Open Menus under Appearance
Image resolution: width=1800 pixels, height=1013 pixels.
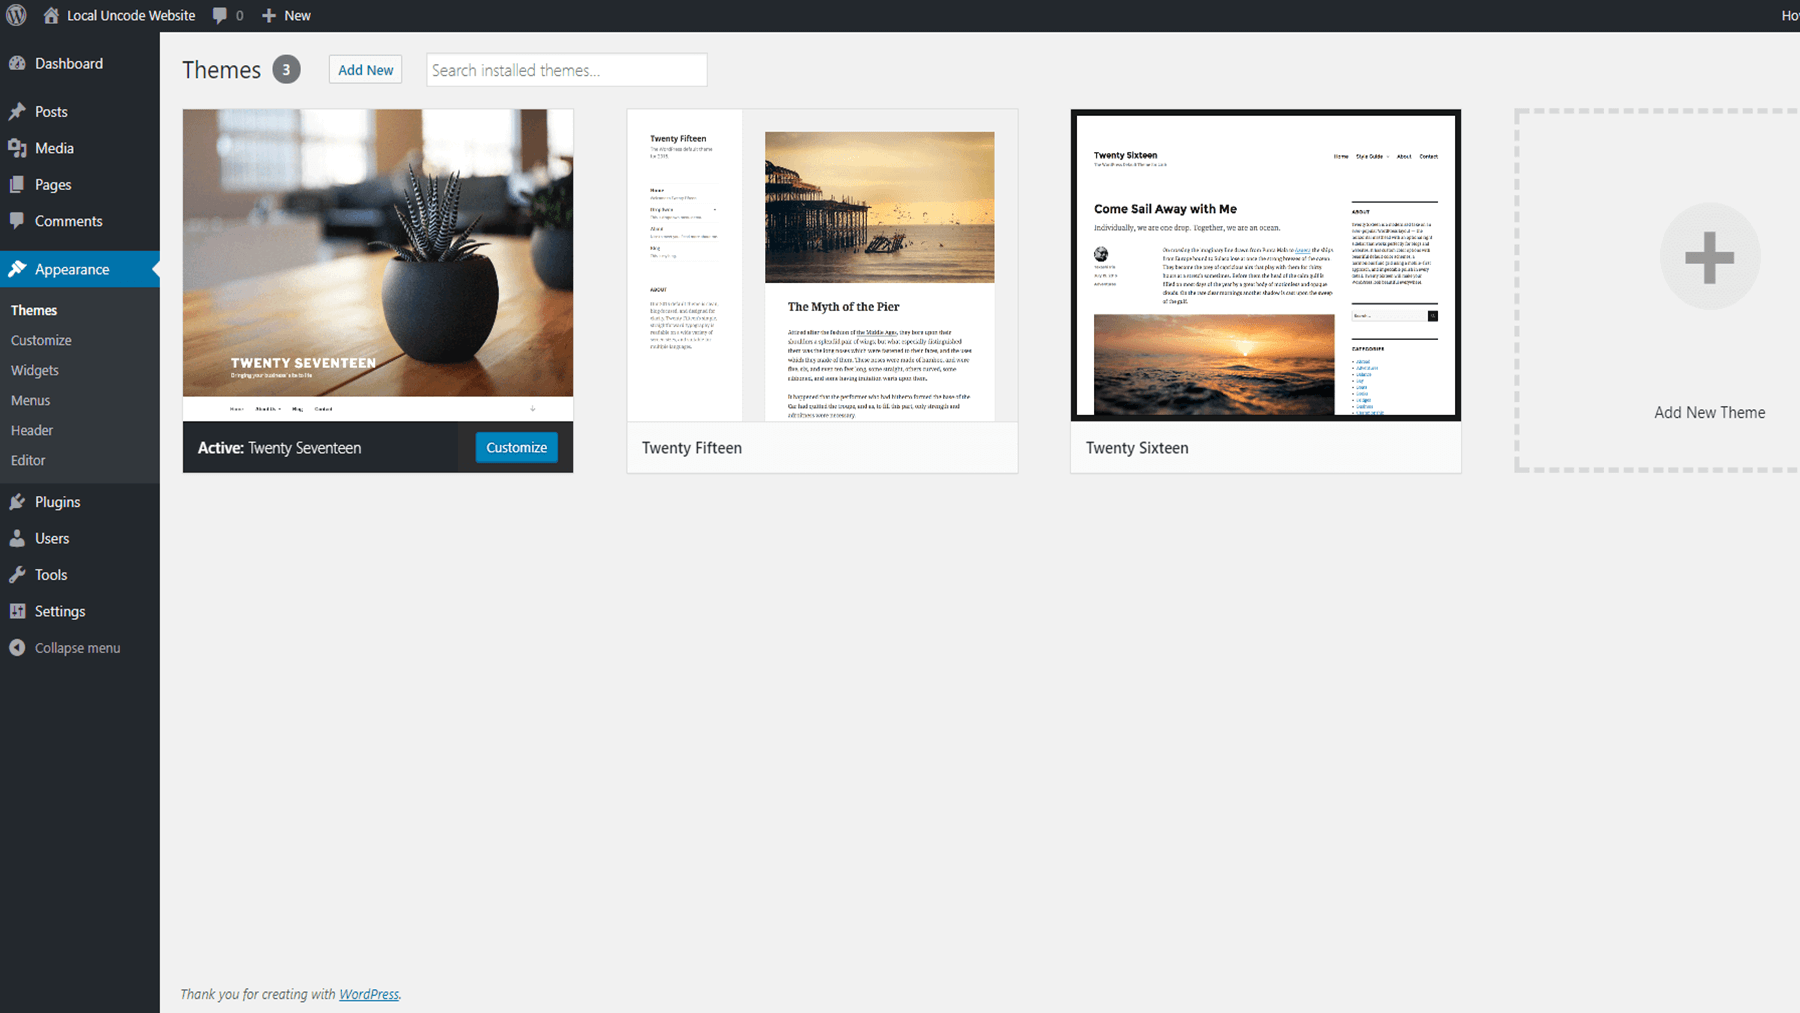pyautogui.click(x=30, y=400)
